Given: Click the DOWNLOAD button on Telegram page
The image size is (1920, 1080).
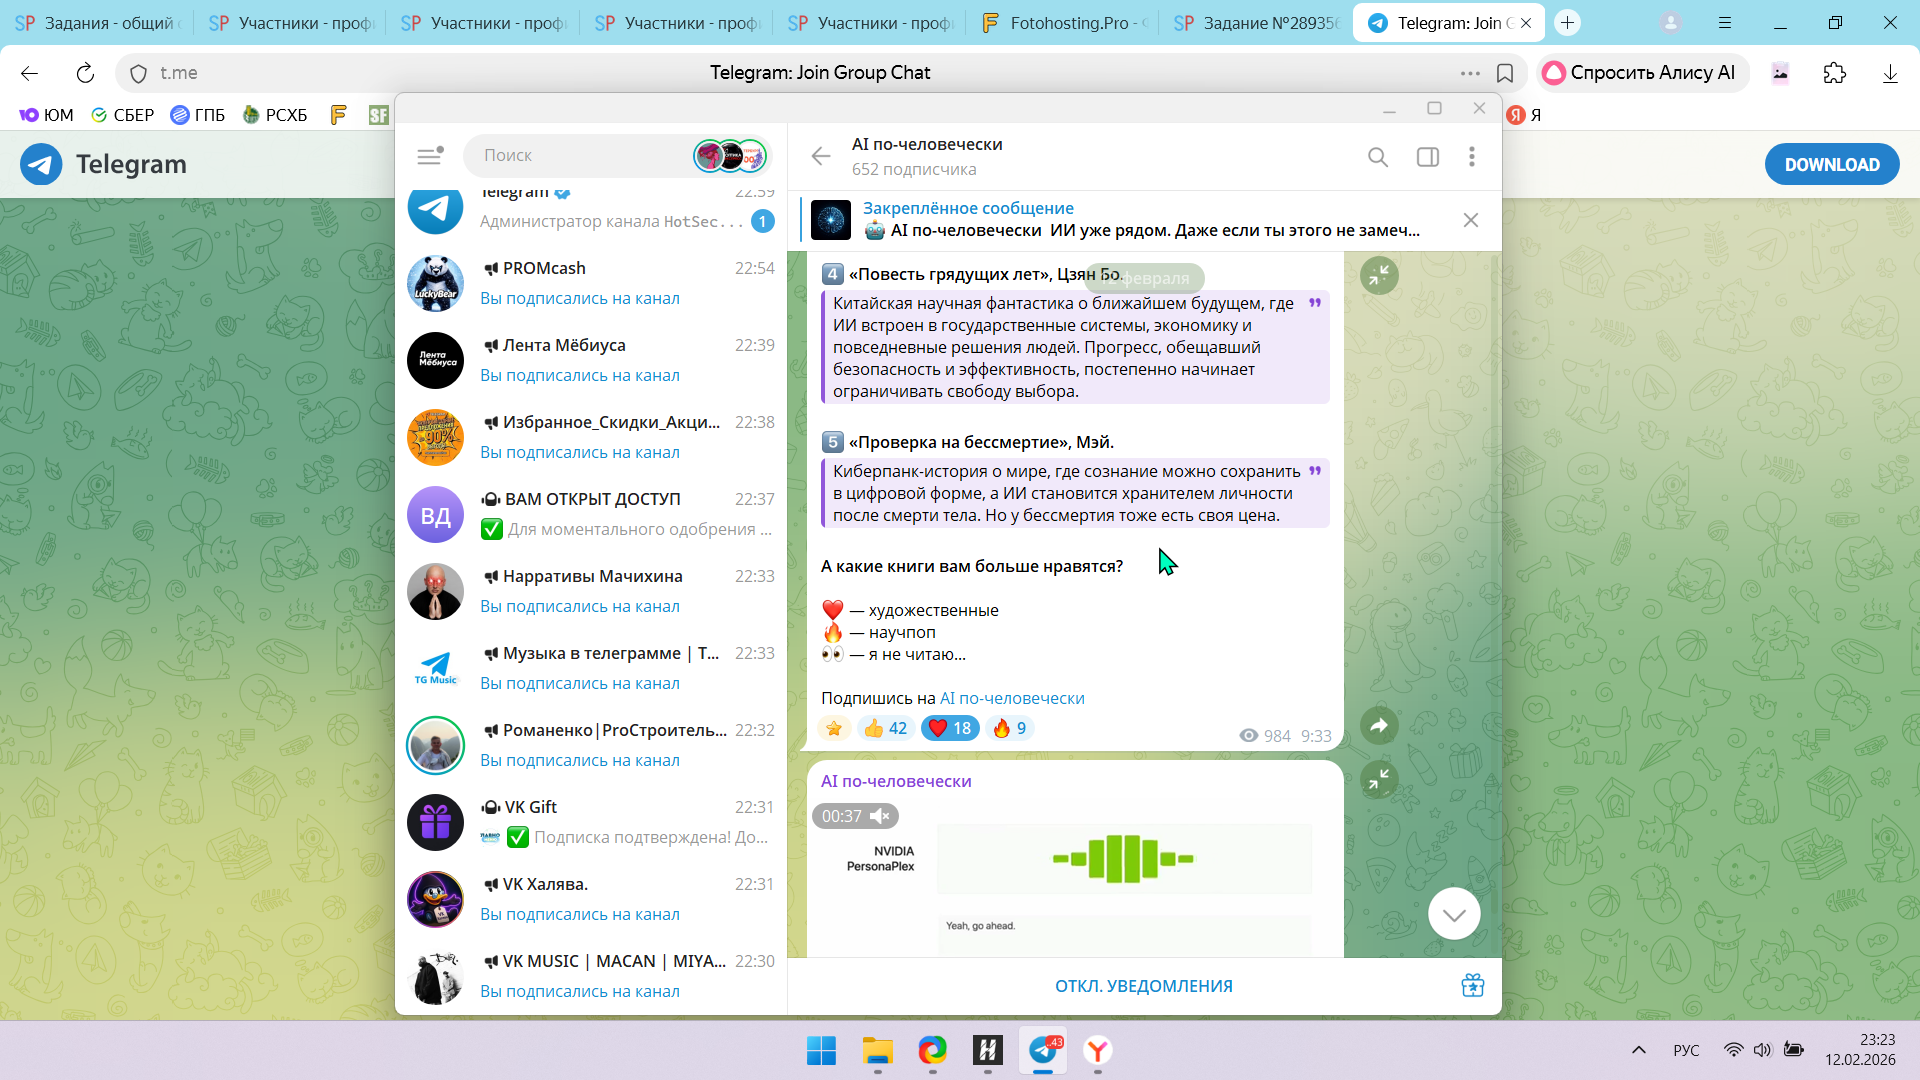Looking at the screenshot, I should click(1831, 165).
